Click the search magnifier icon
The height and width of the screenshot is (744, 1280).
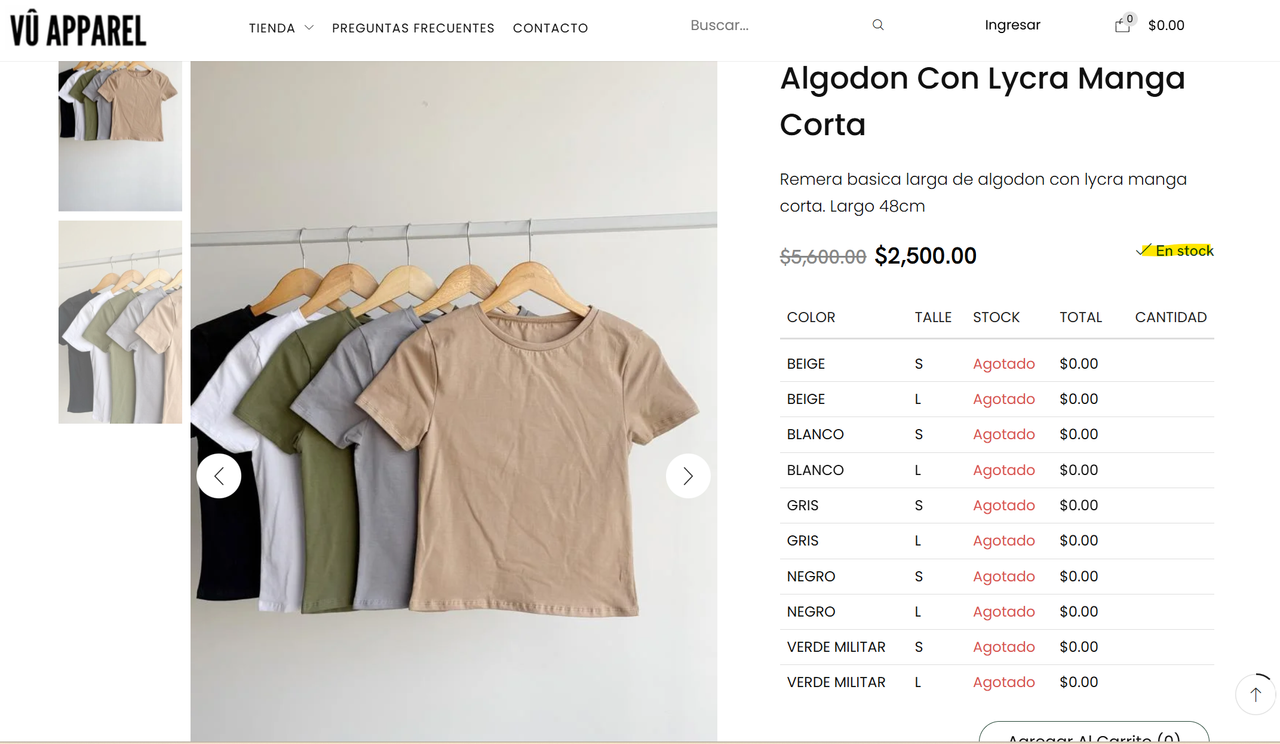click(878, 25)
